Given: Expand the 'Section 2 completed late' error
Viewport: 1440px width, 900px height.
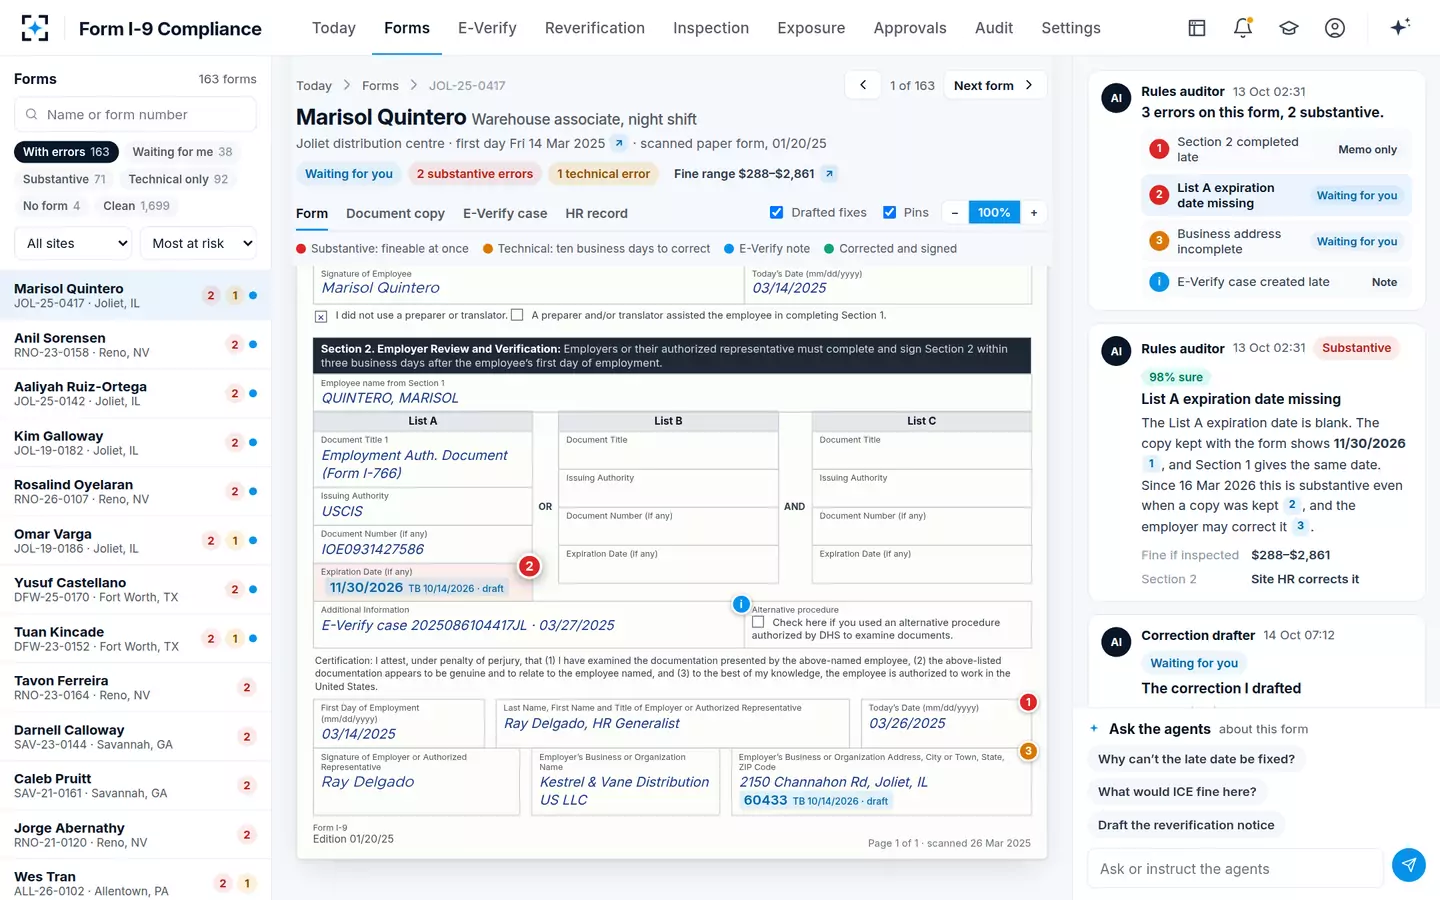Looking at the screenshot, I should pyautogui.click(x=1276, y=150).
